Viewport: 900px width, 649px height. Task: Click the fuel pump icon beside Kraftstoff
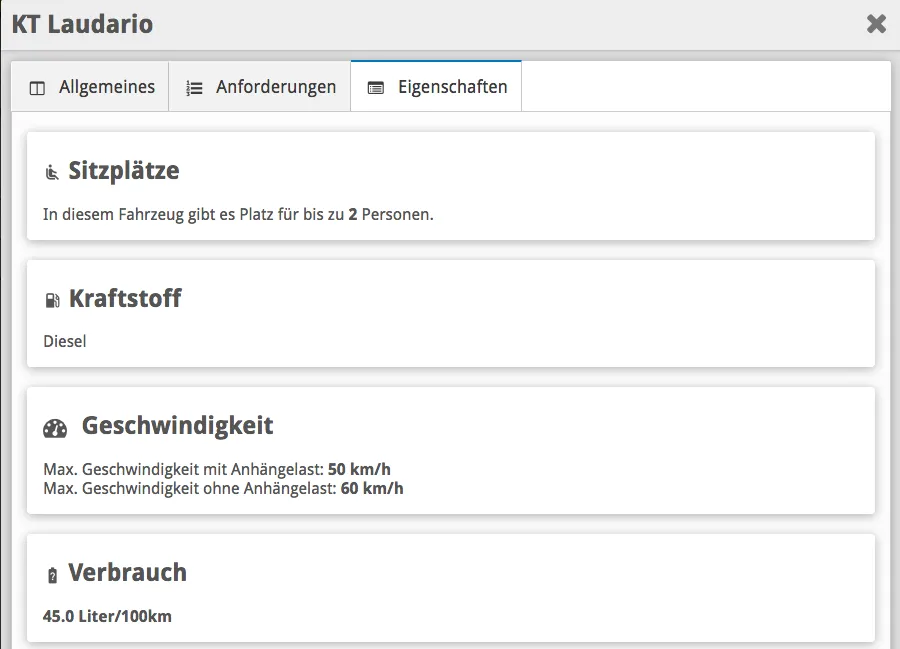(x=52, y=301)
